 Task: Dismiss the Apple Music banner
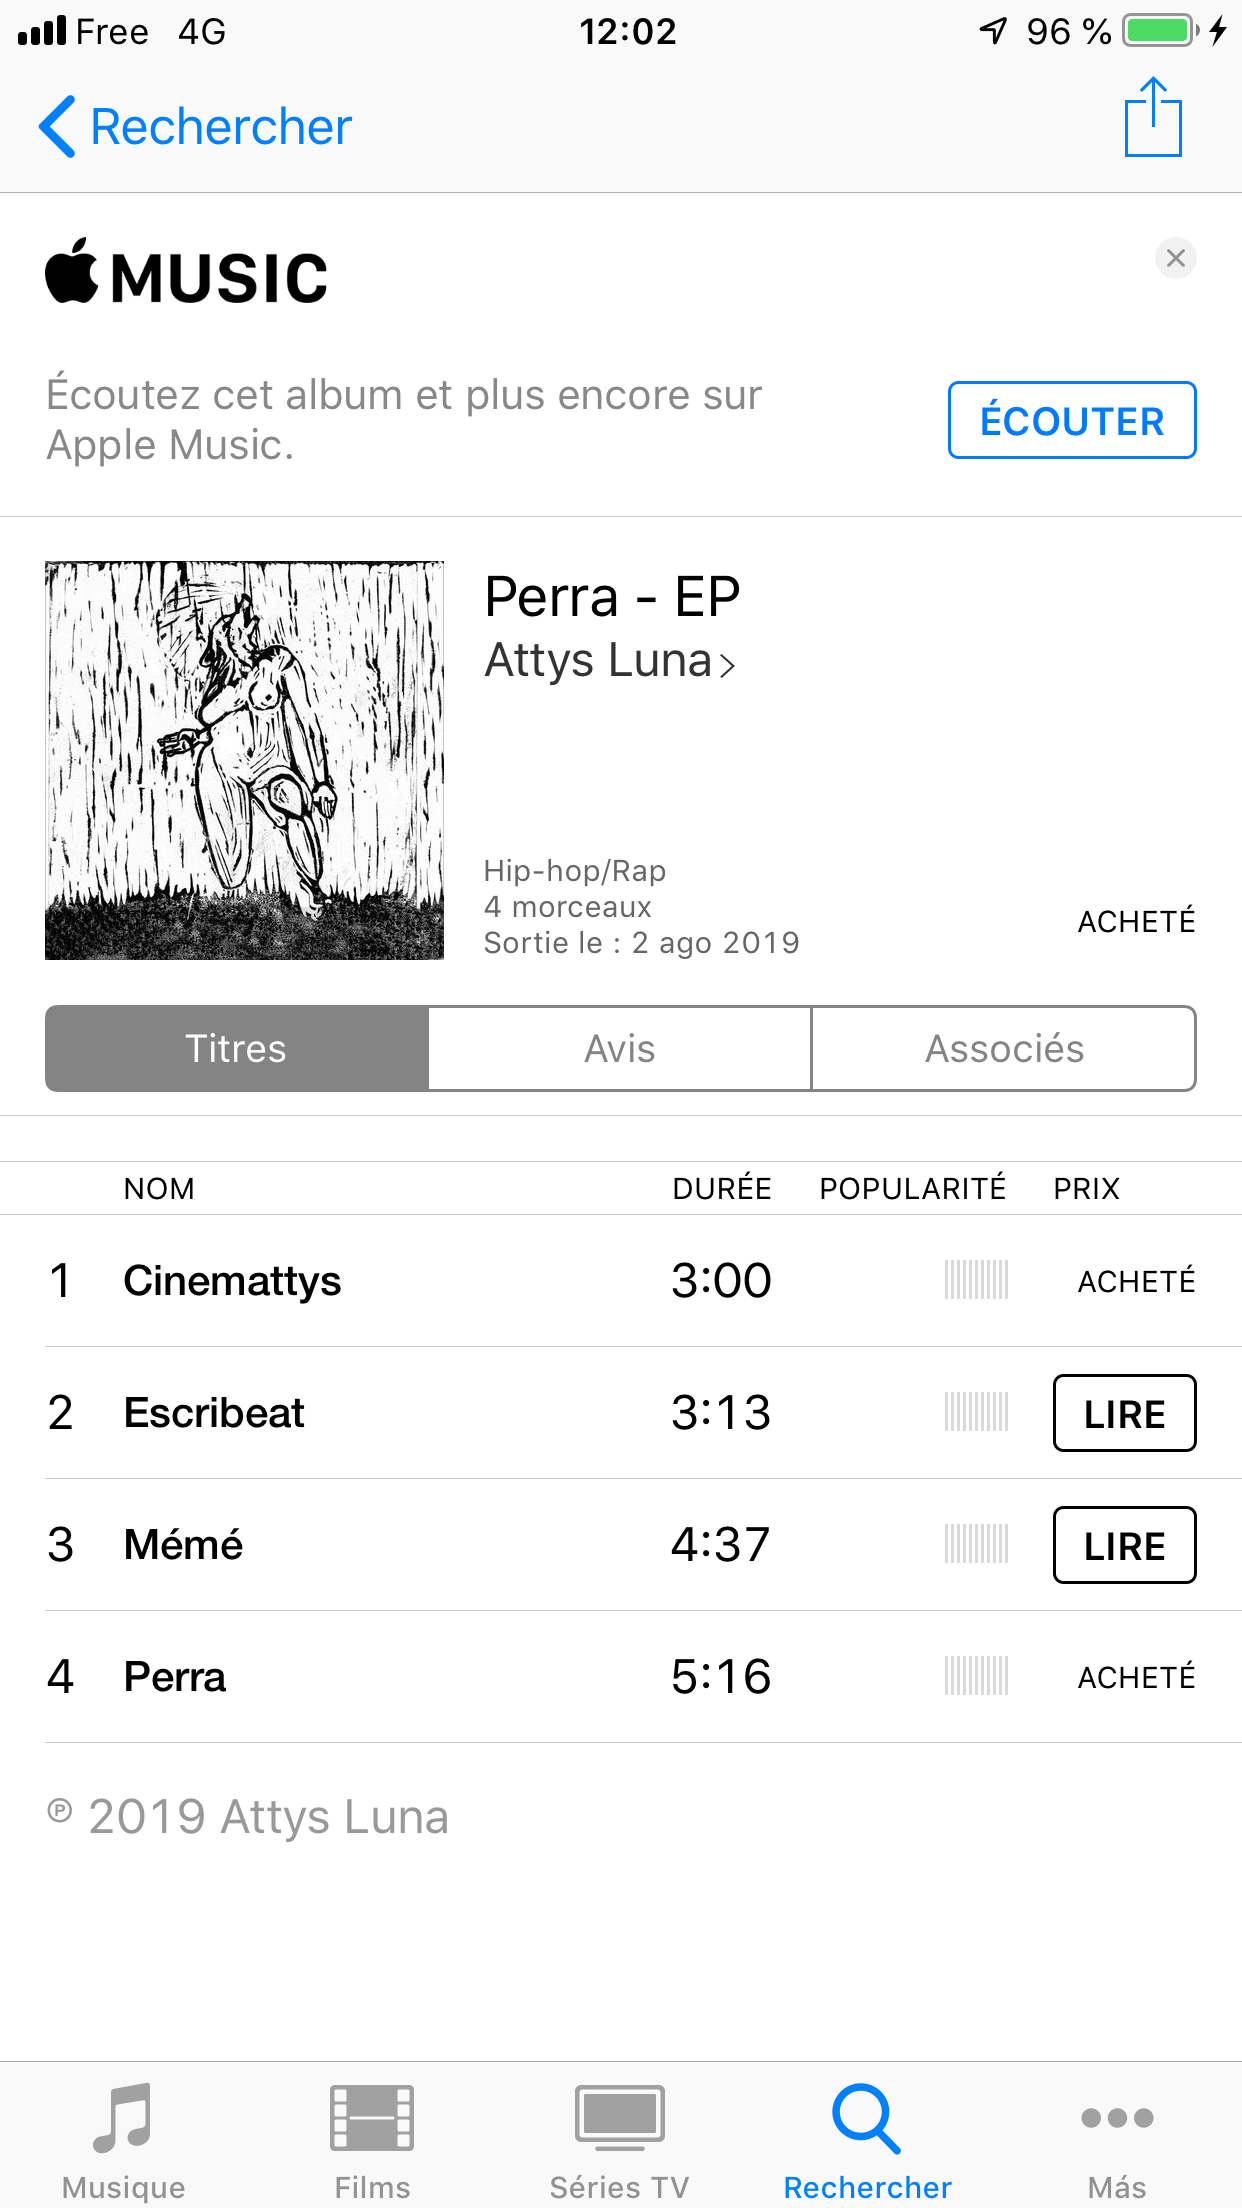1176,259
